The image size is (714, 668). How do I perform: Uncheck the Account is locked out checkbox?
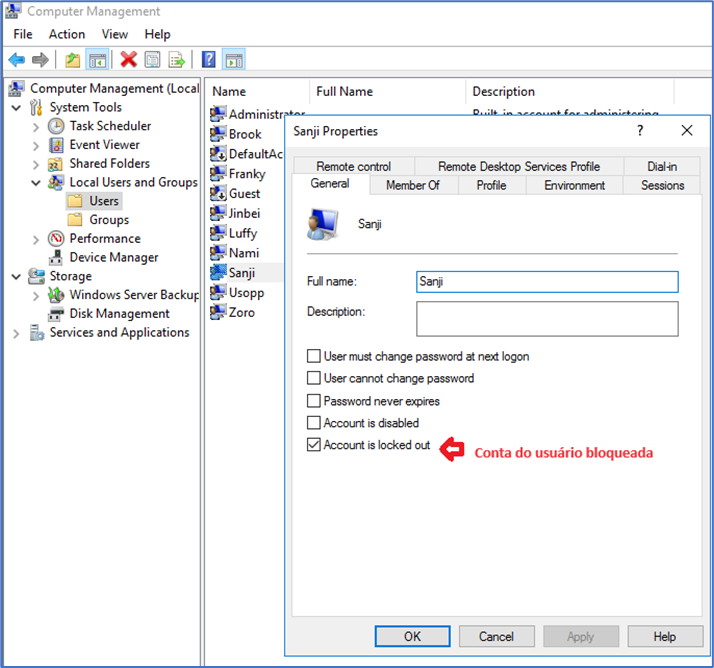pyautogui.click(x=314, y=445)
